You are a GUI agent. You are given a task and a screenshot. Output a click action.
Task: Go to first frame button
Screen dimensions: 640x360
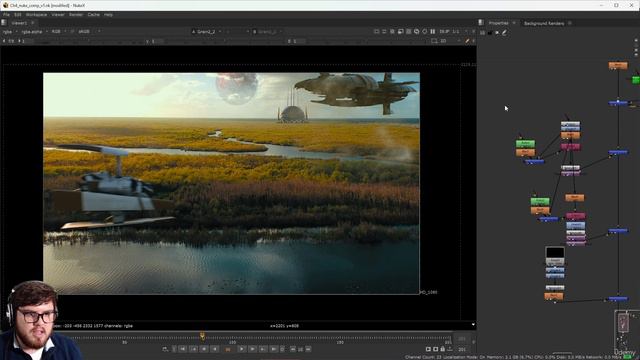pos(182,349)
